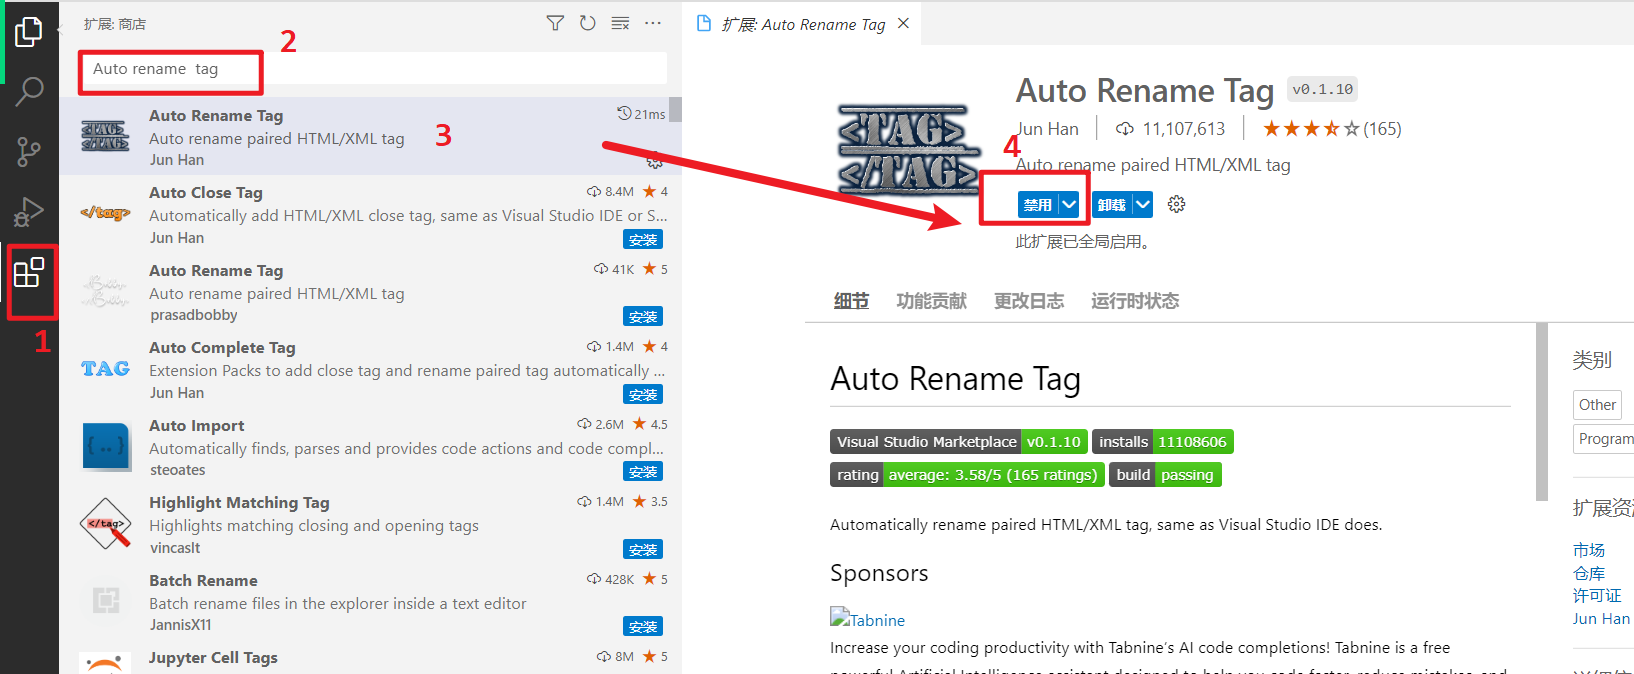Open the disable button dropdown arrow
Viewport: 1634px width, 674px height.
click(x=1069, y=205)
